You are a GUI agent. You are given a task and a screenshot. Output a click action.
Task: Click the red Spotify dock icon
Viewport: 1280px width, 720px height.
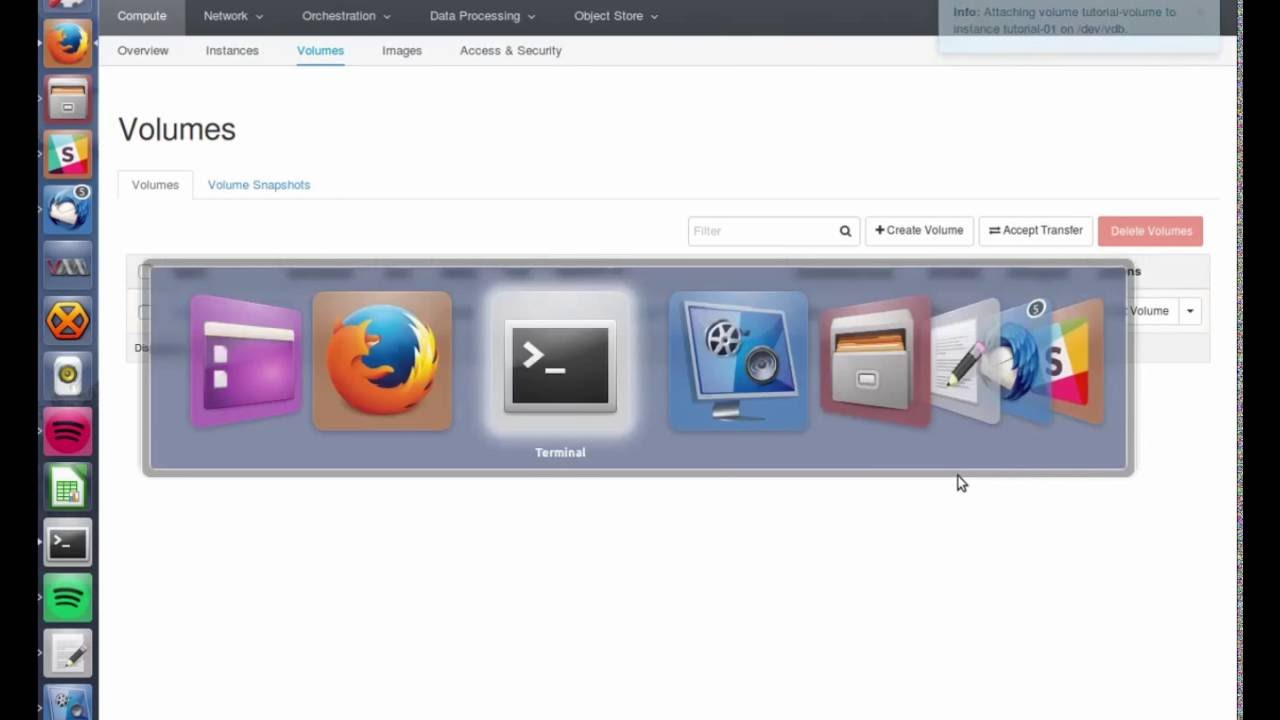click(x=68, y=432)
